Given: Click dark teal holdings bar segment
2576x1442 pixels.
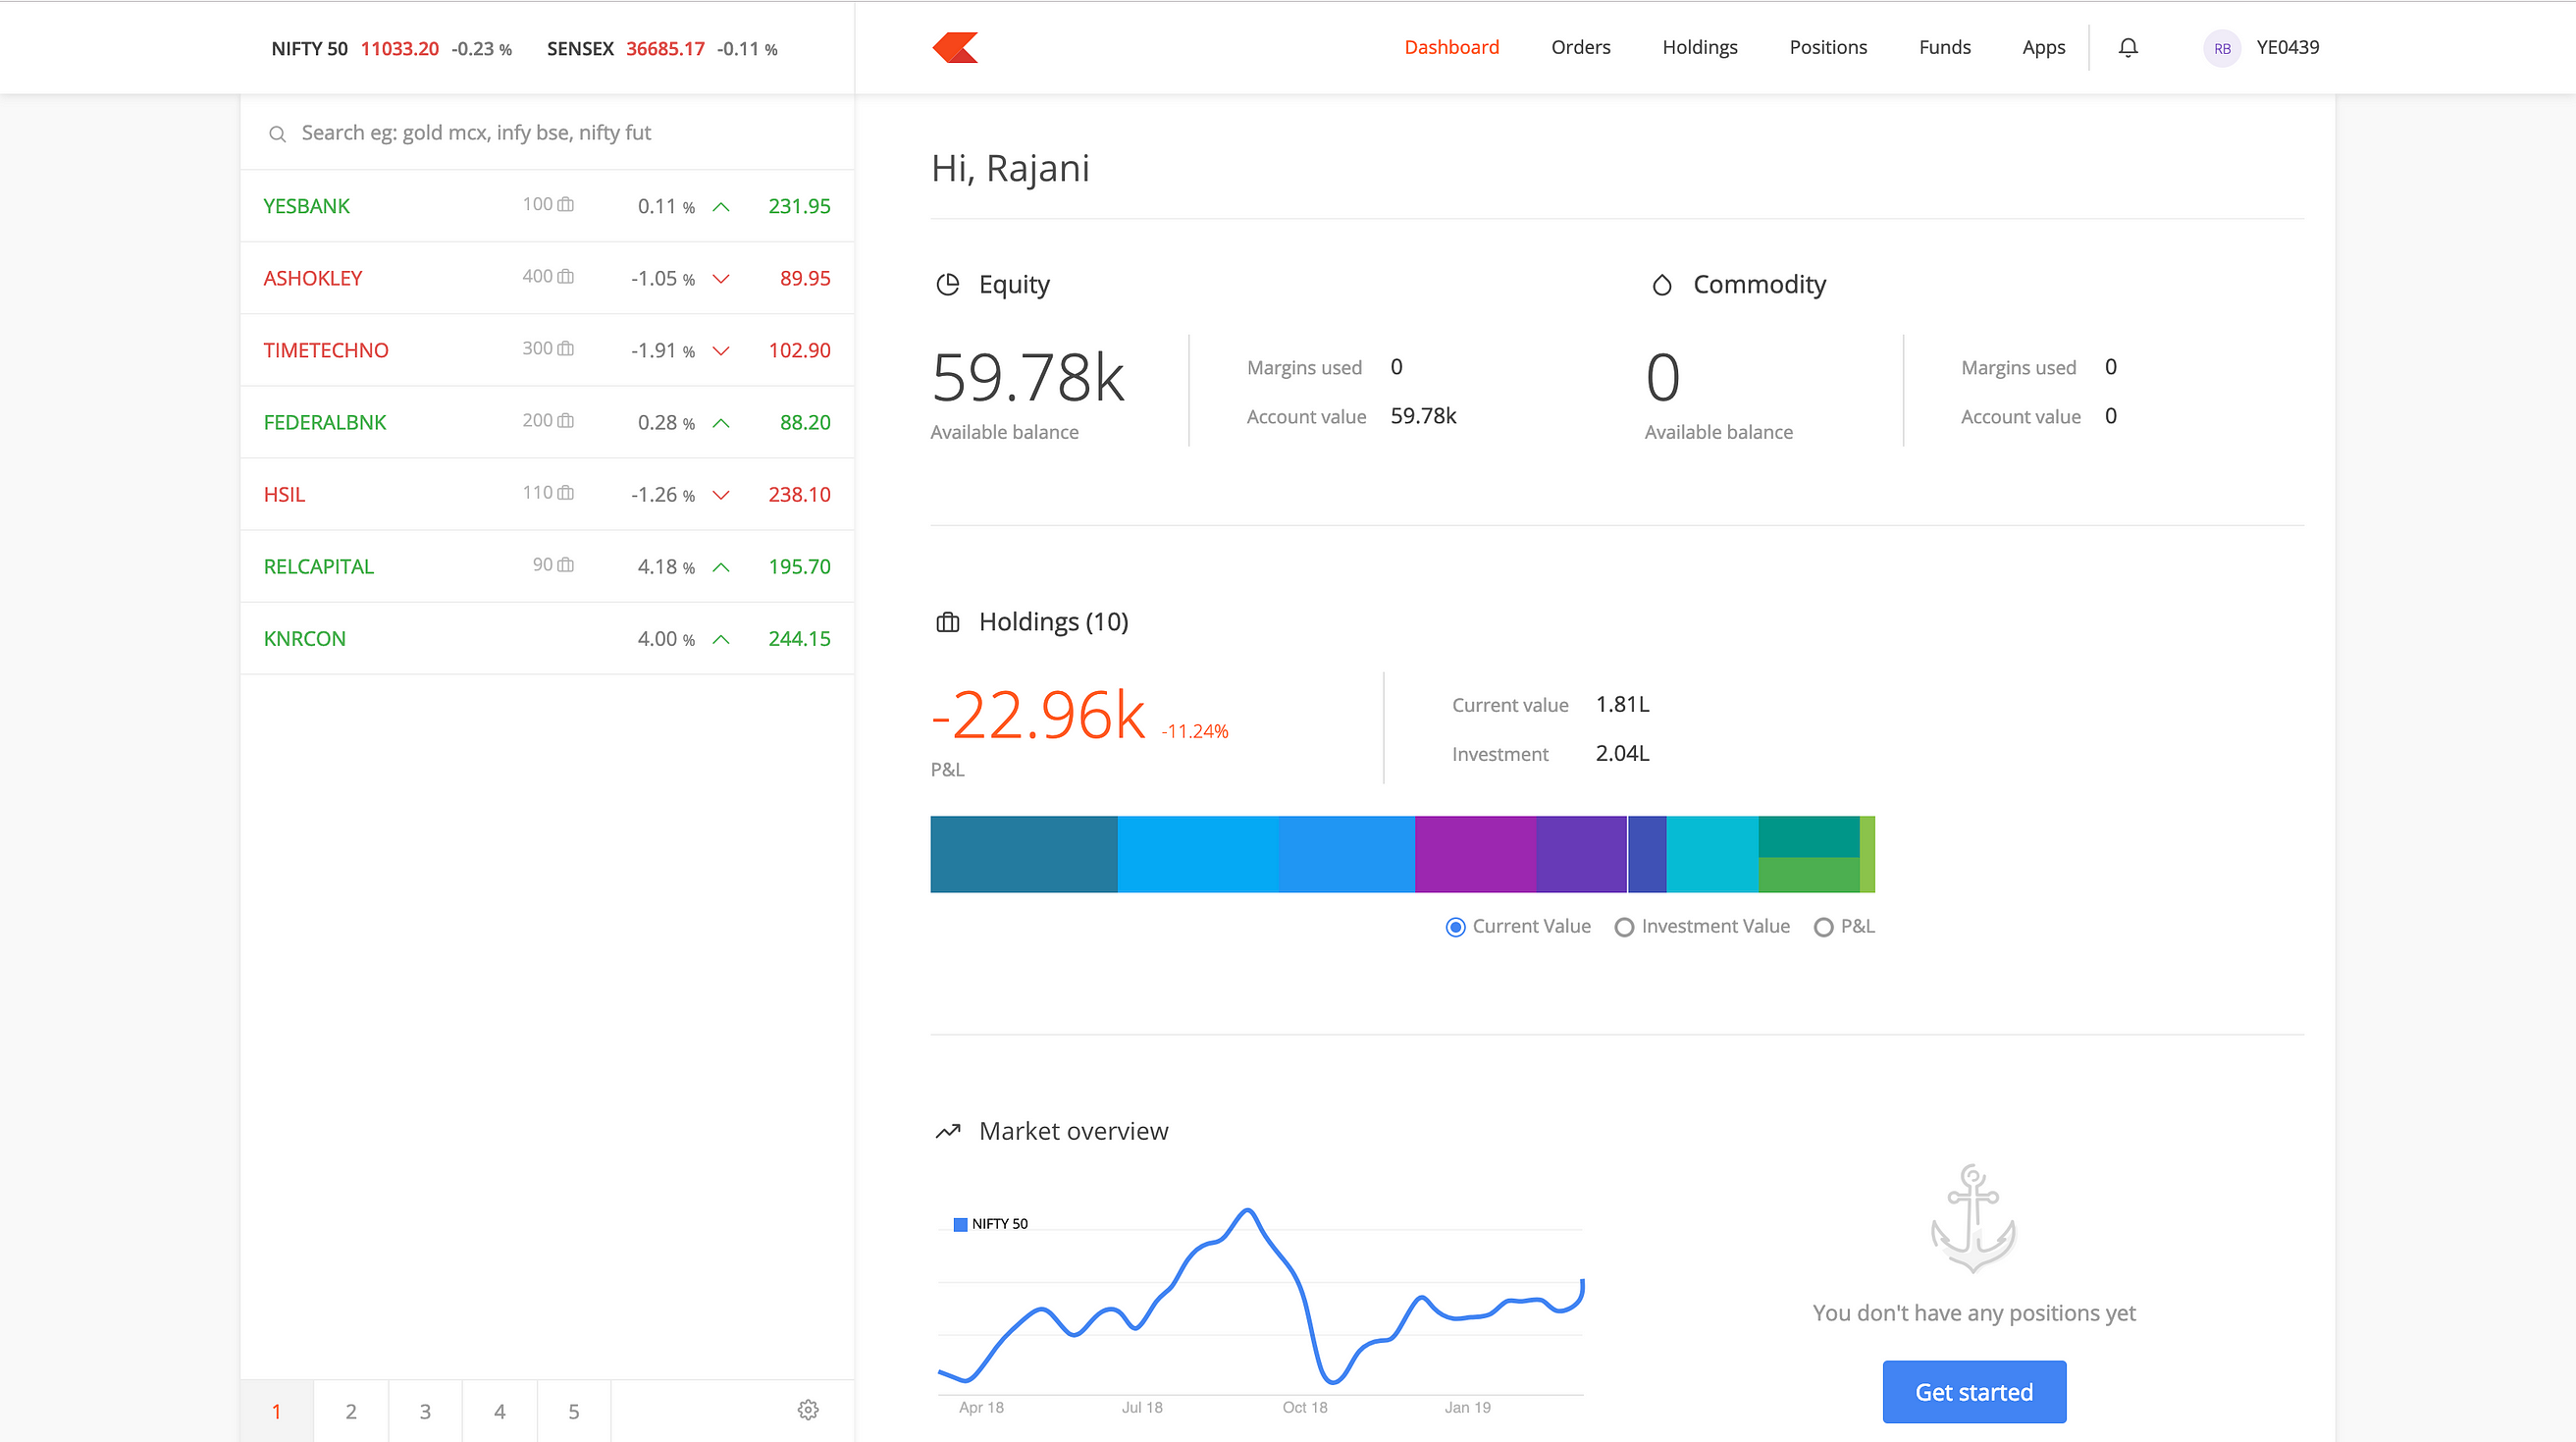Looking at the screenshot, I should tap(1023, 854).
